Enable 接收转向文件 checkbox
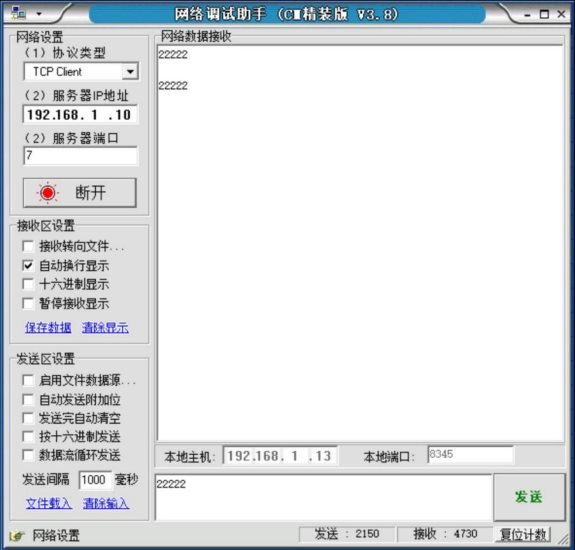 tap(28, 246)
